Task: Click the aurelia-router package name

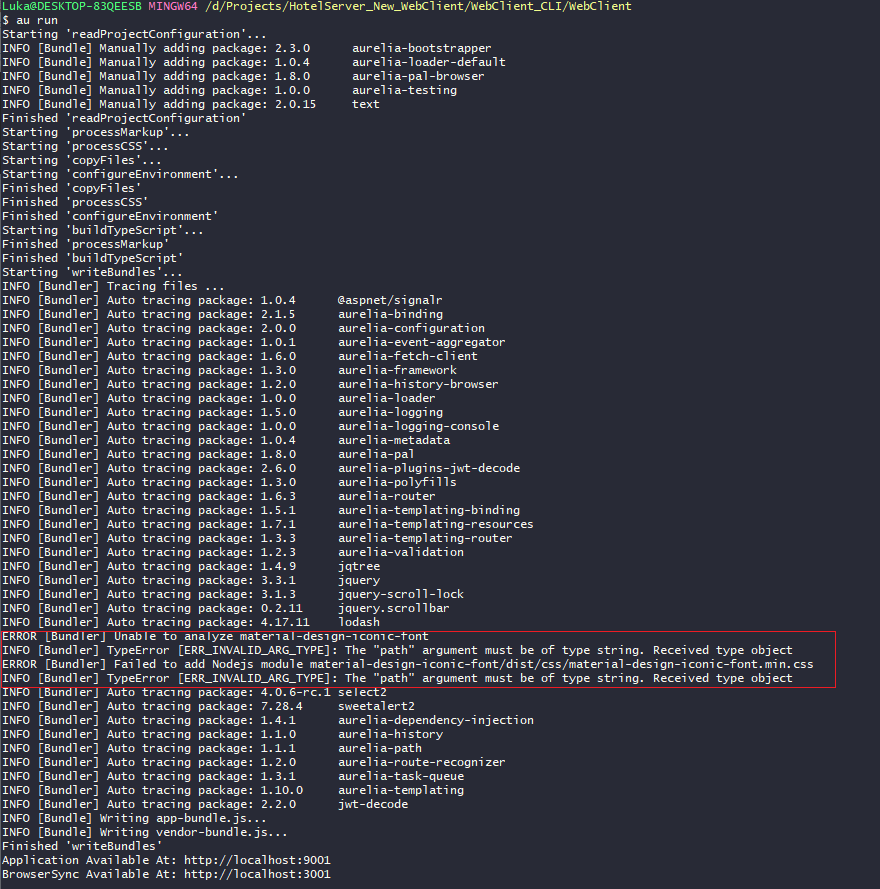Action: [387, 497]
